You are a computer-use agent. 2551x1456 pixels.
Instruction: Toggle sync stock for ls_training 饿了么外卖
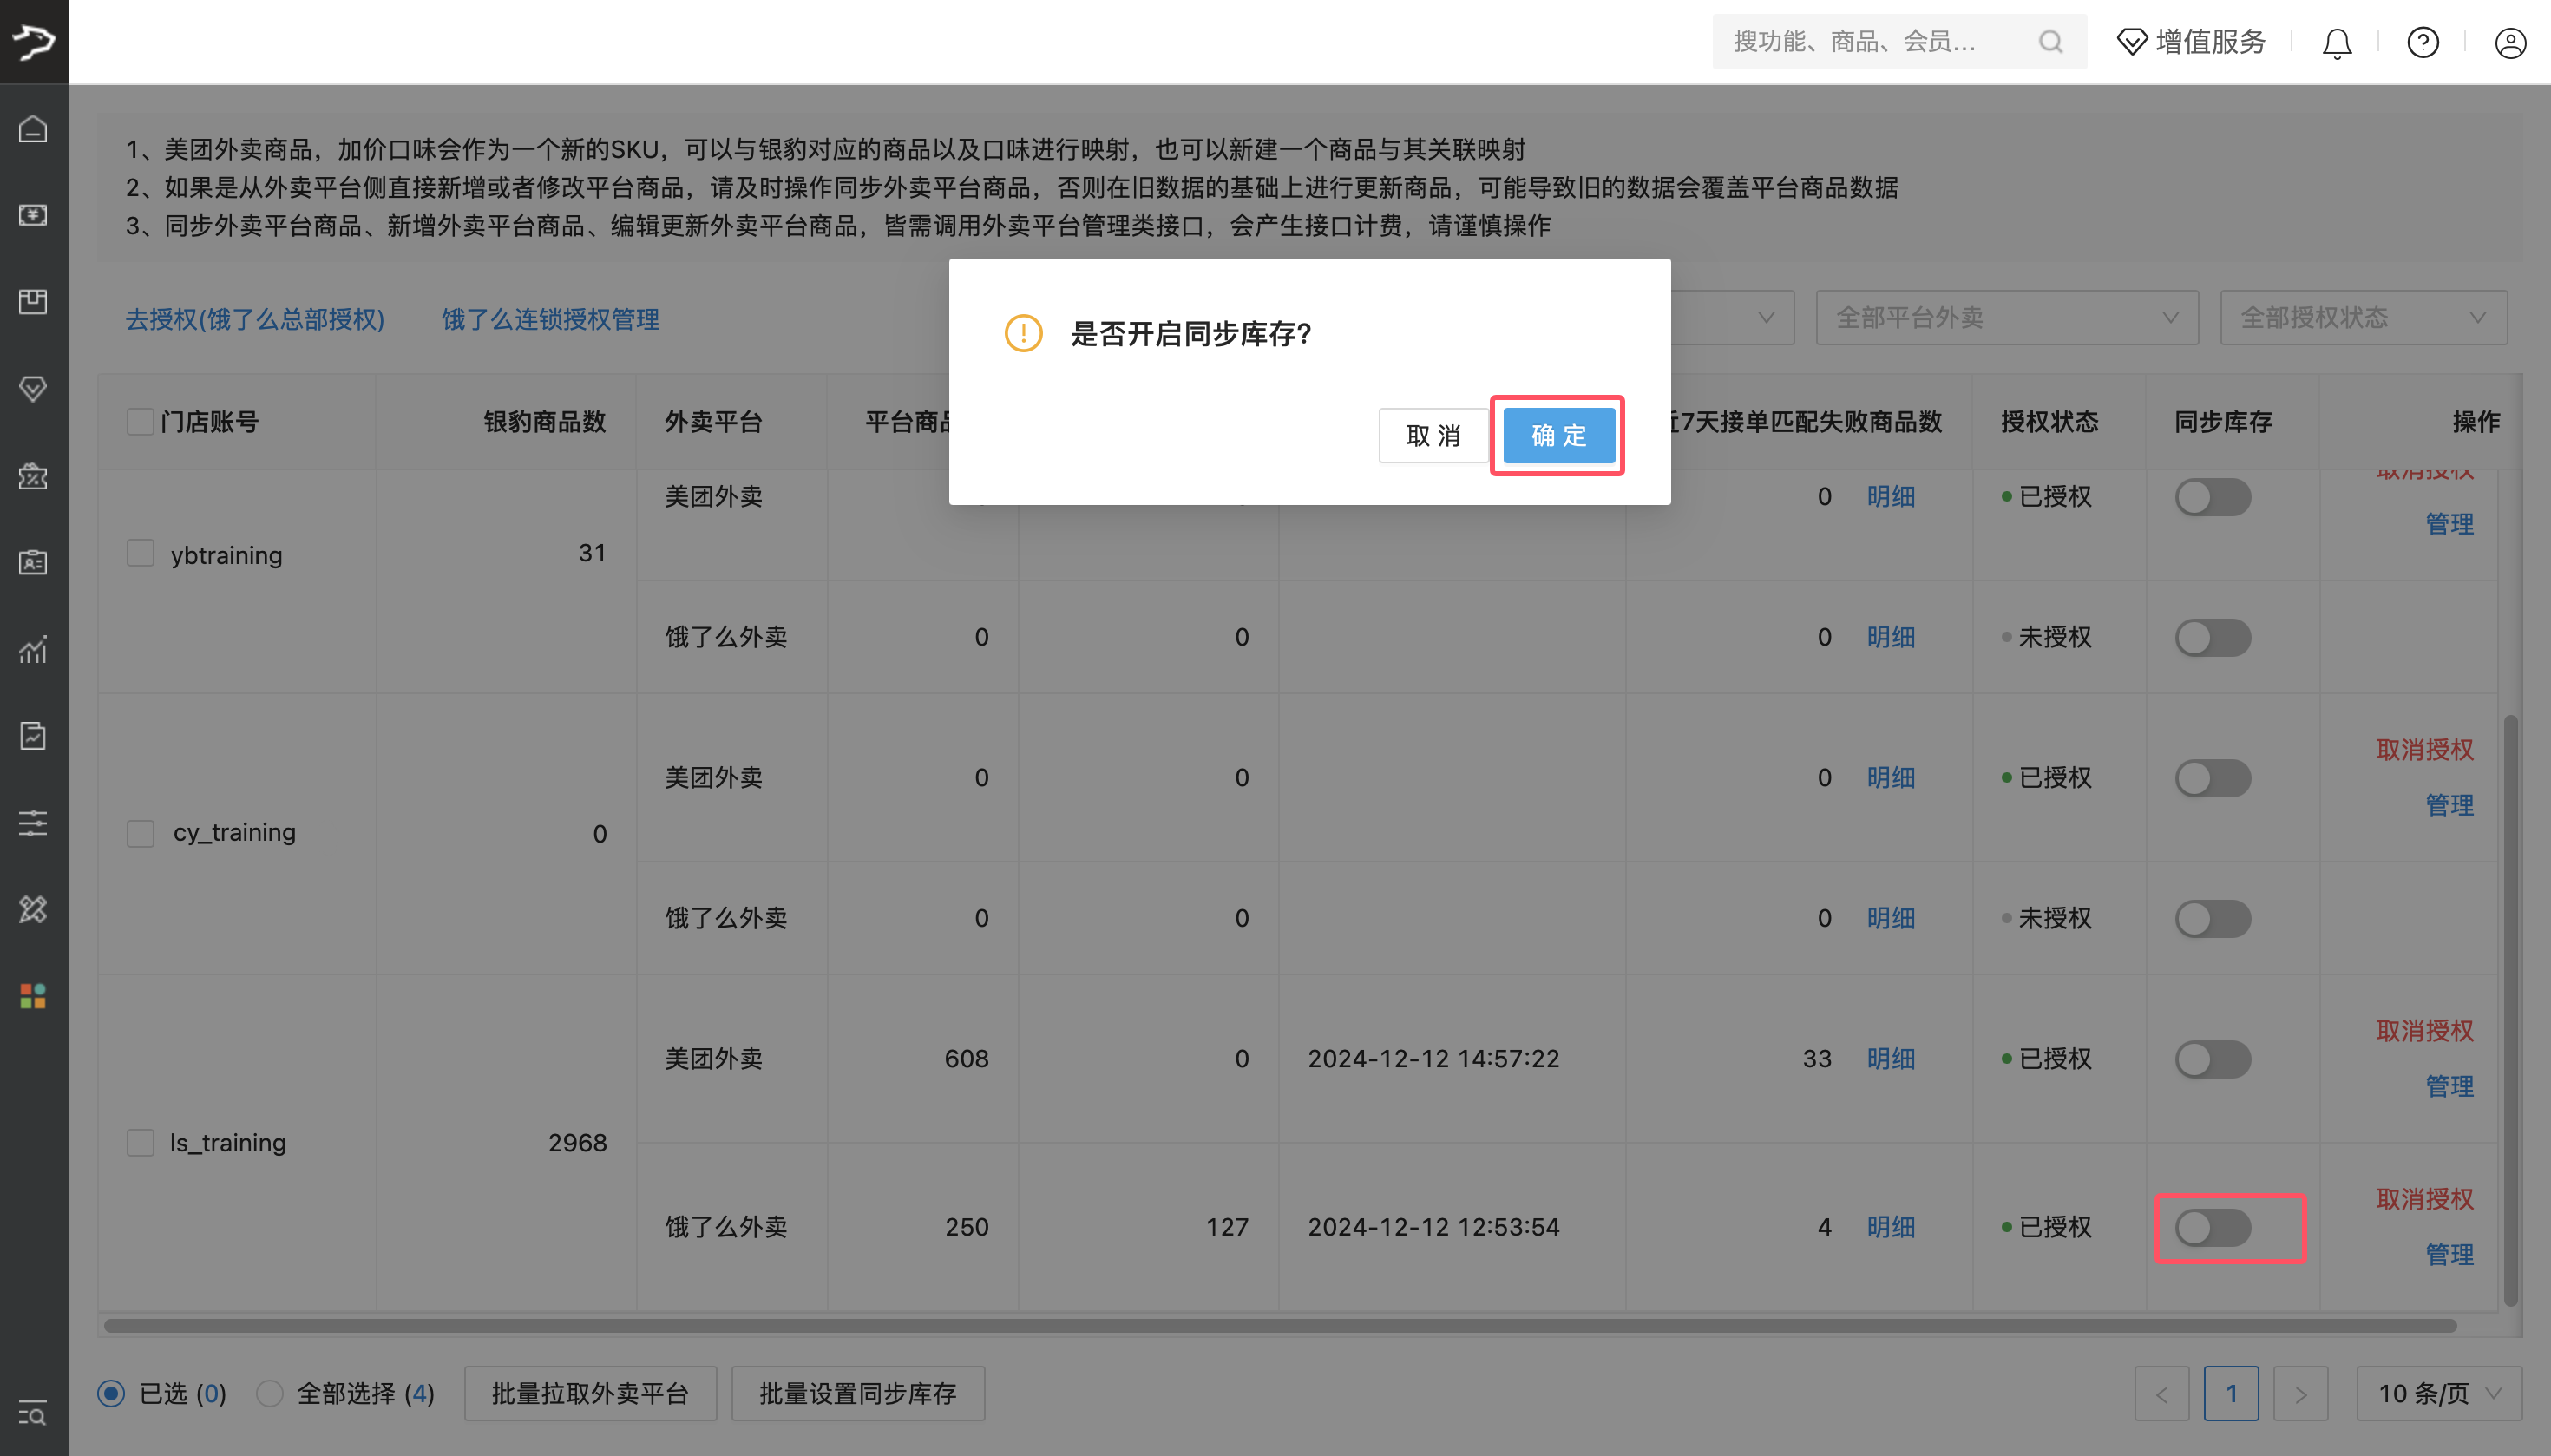pos(2213,1227)
